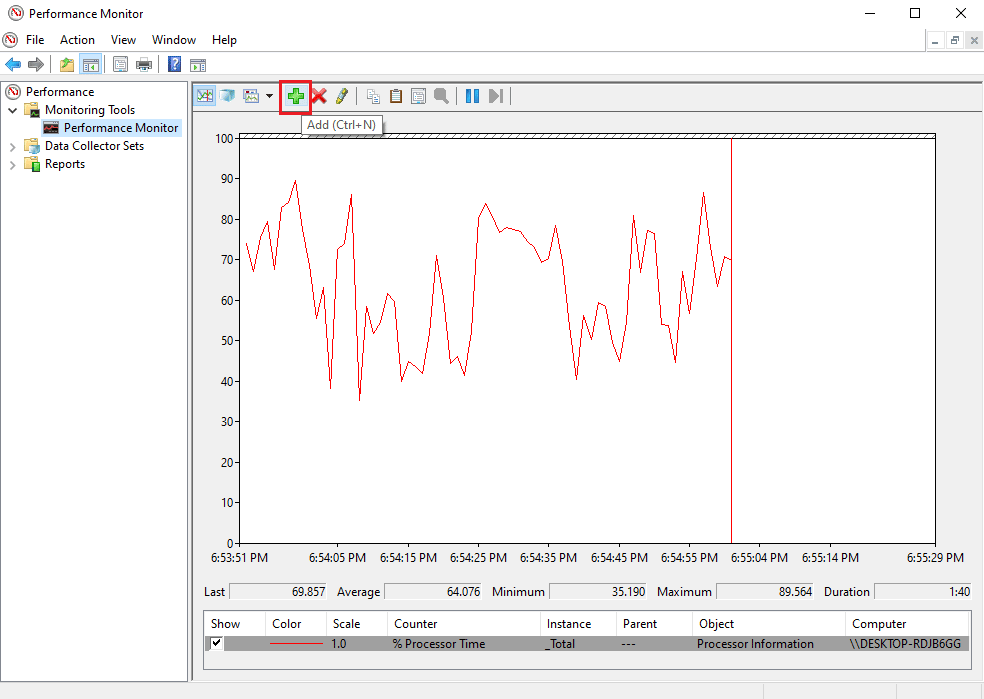Click the Change graph type icon
Viewport: 984px width, 699px height.
pyautogui.click(x=251, y=96)
